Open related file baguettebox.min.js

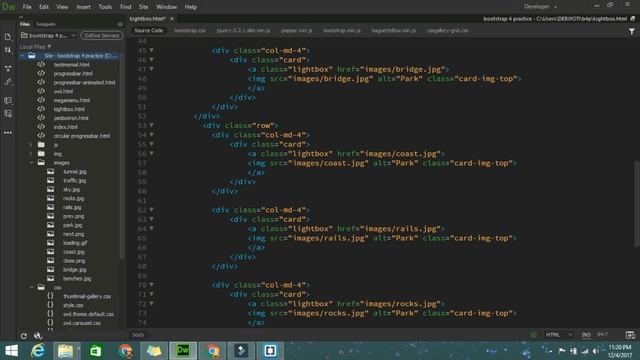pyautogui.click(x=393, y=31)
